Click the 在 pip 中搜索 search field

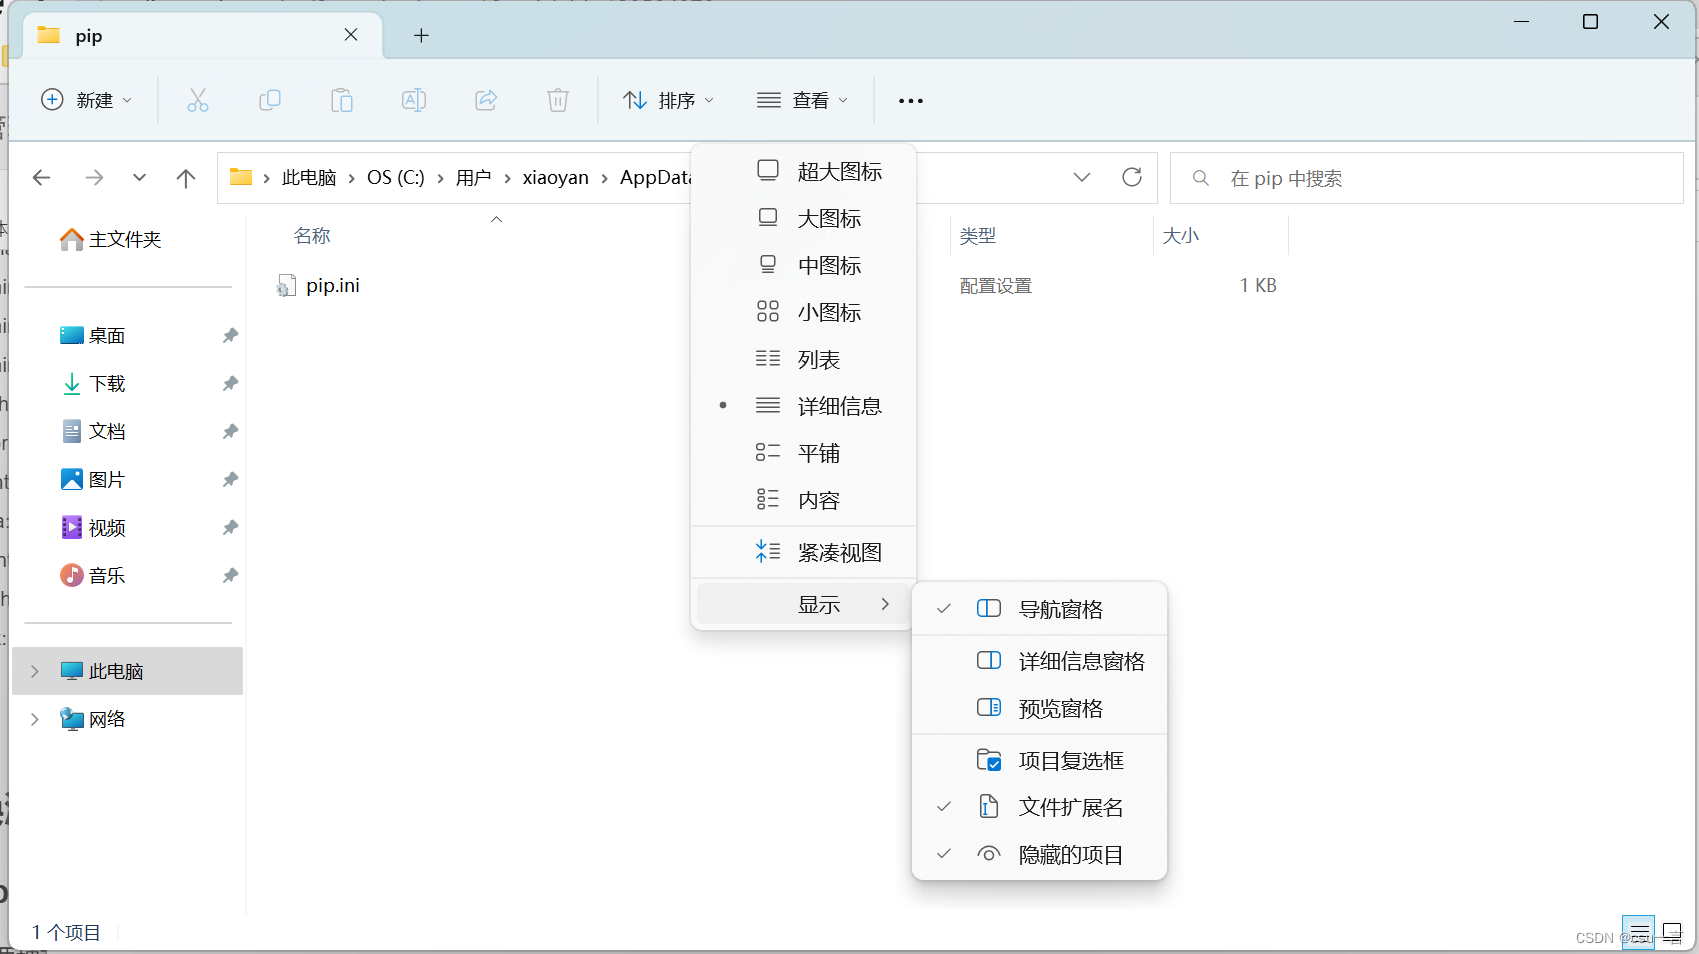click(1427, 178)
